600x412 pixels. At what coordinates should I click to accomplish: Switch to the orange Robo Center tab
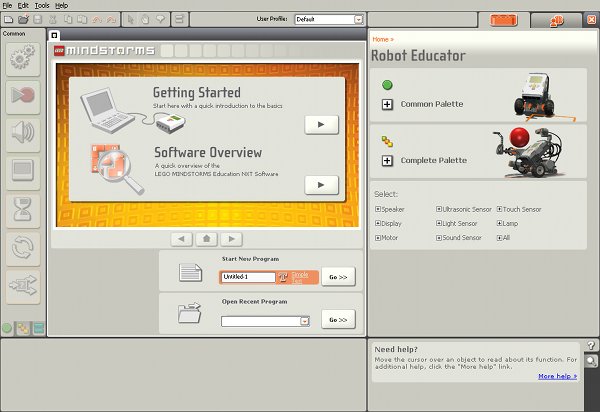click(504, 20)
